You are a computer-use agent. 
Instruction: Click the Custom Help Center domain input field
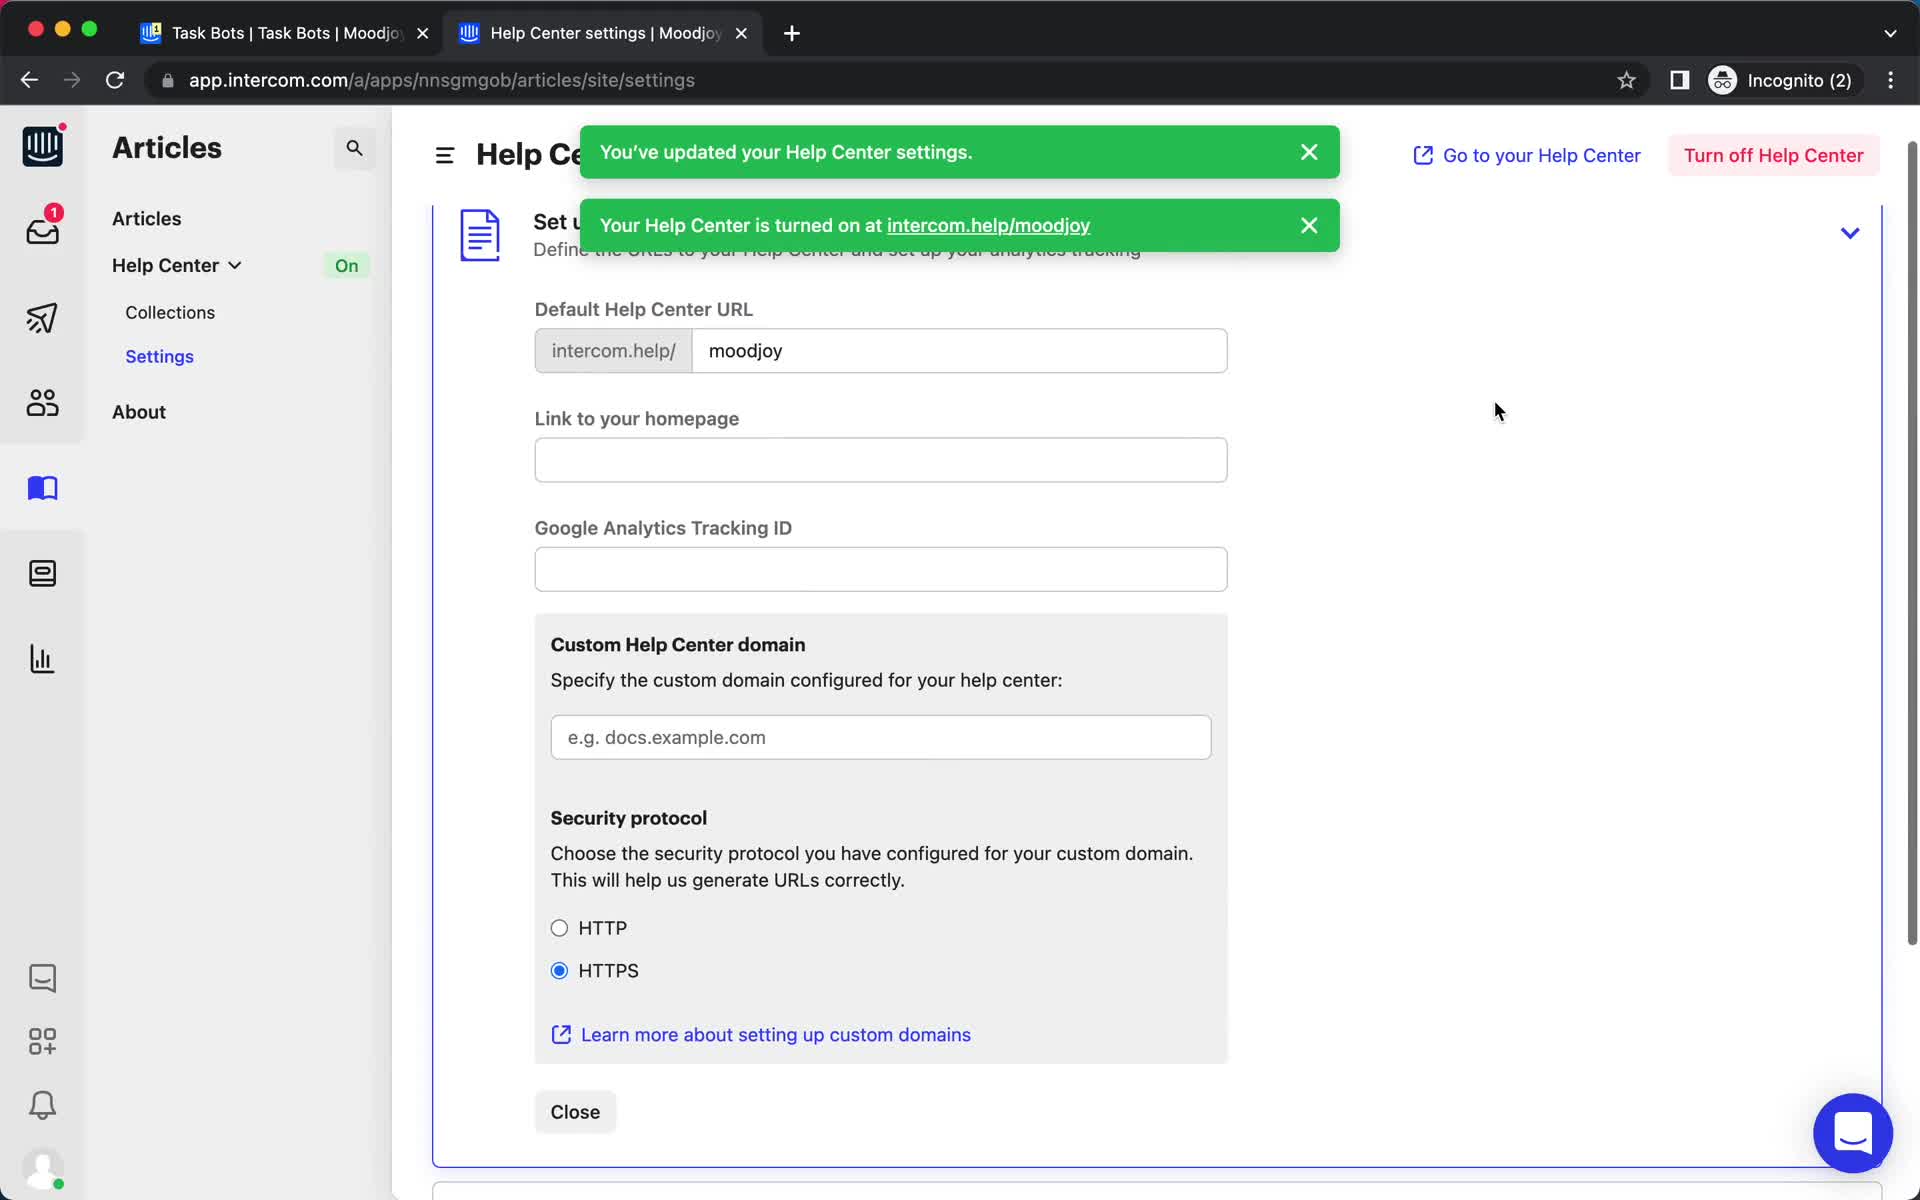[881, 737]
